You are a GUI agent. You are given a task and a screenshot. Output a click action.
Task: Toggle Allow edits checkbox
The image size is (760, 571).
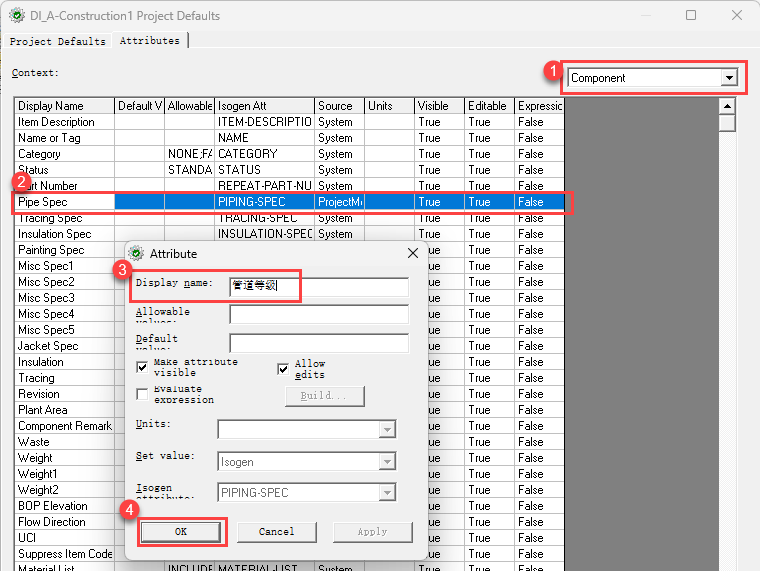pos(283,369)
